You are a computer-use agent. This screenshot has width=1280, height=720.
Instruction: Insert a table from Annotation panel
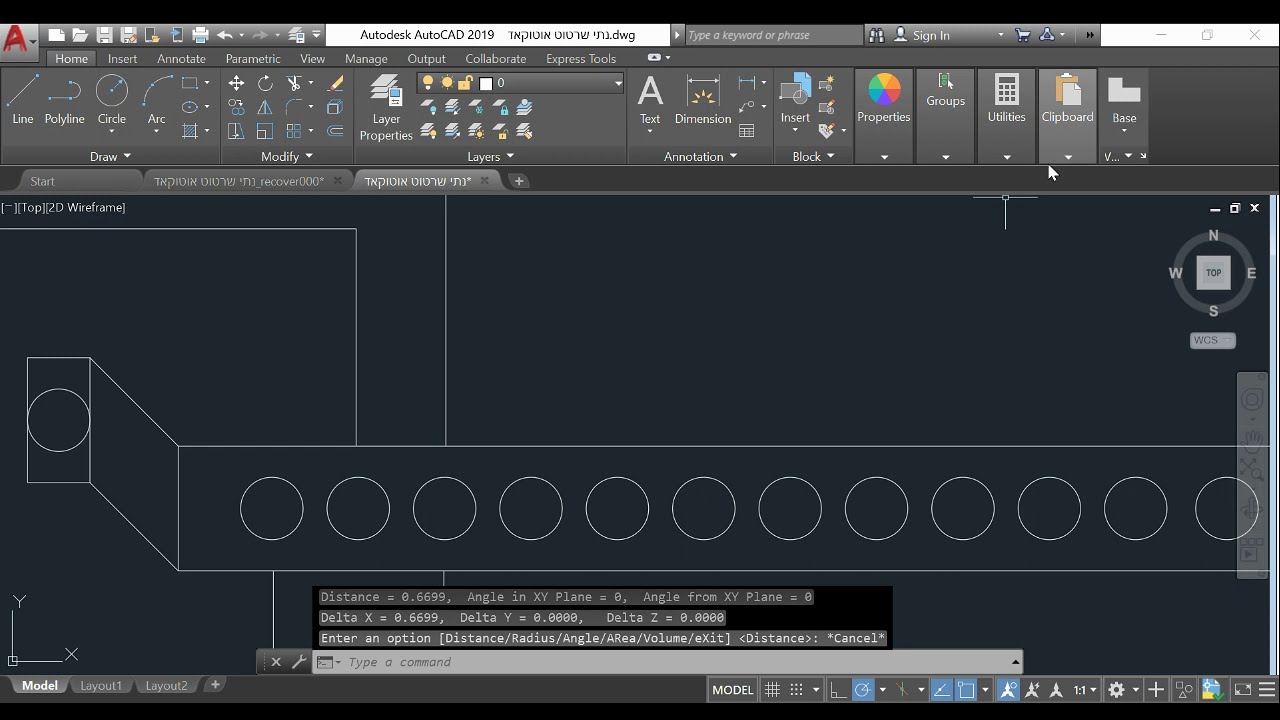pos(747,131)
